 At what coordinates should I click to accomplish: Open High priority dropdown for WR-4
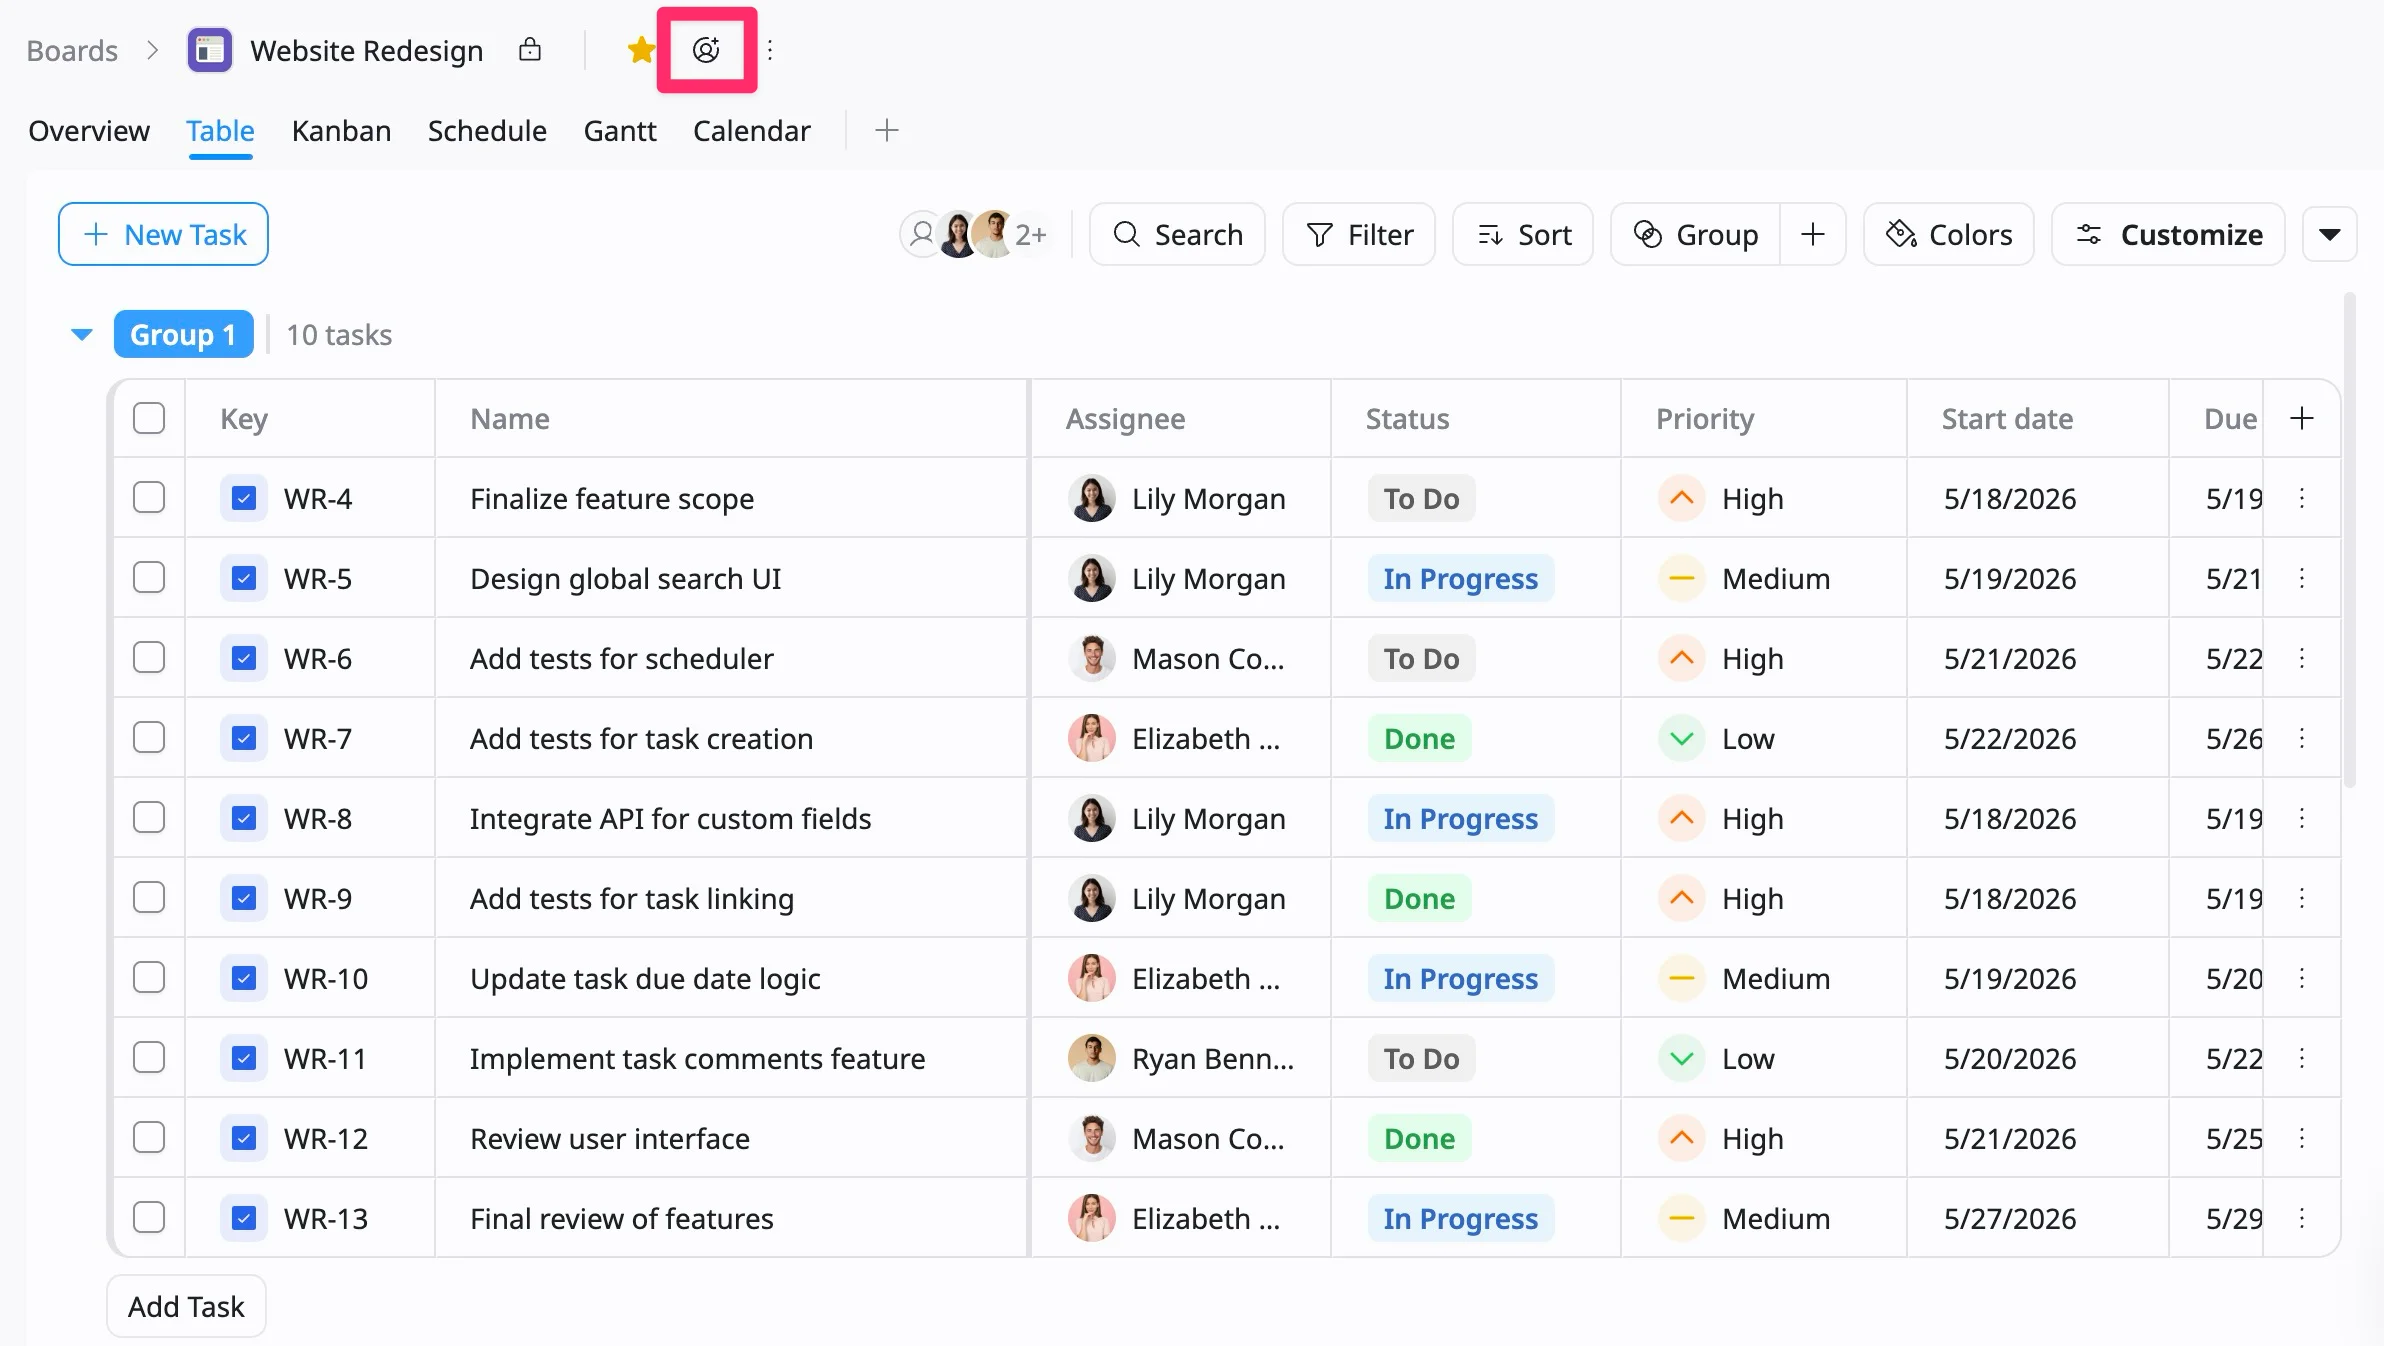click(1721, 498)
